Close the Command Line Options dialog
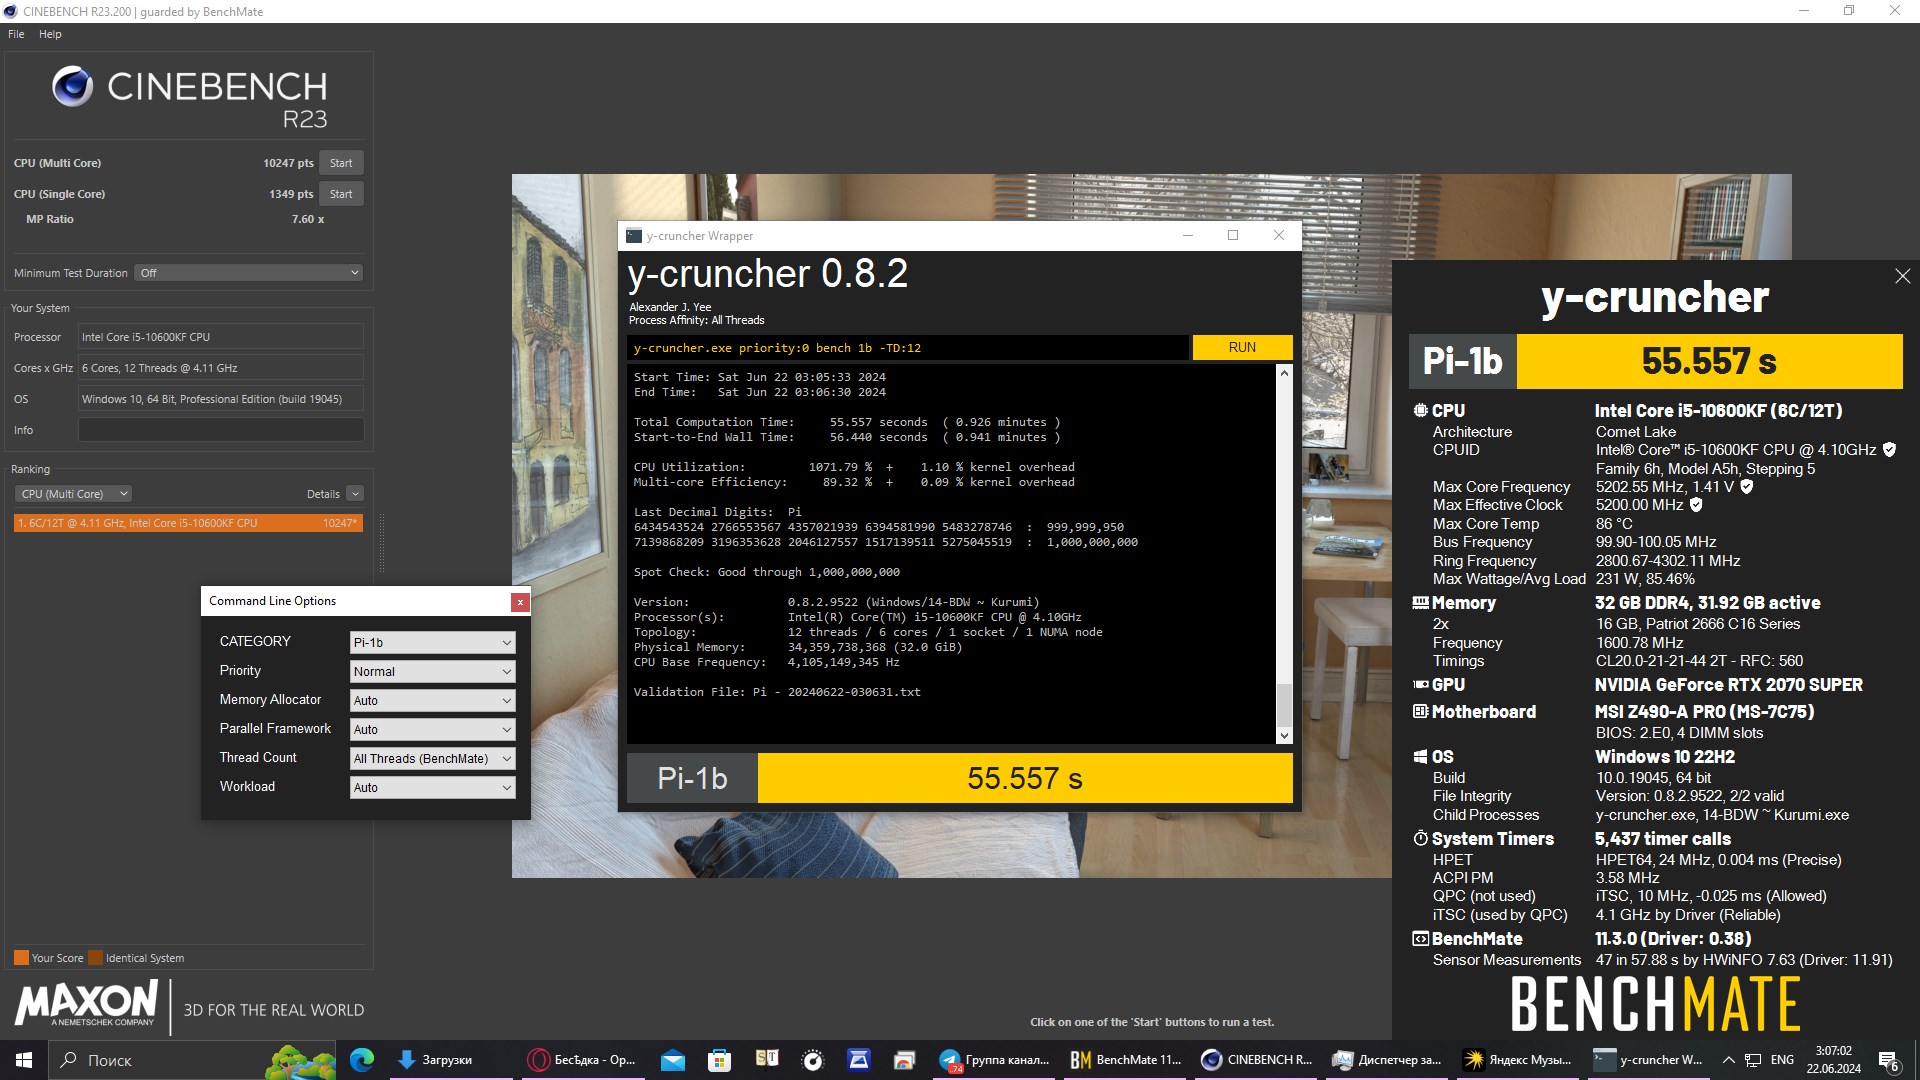 [519, 602]
